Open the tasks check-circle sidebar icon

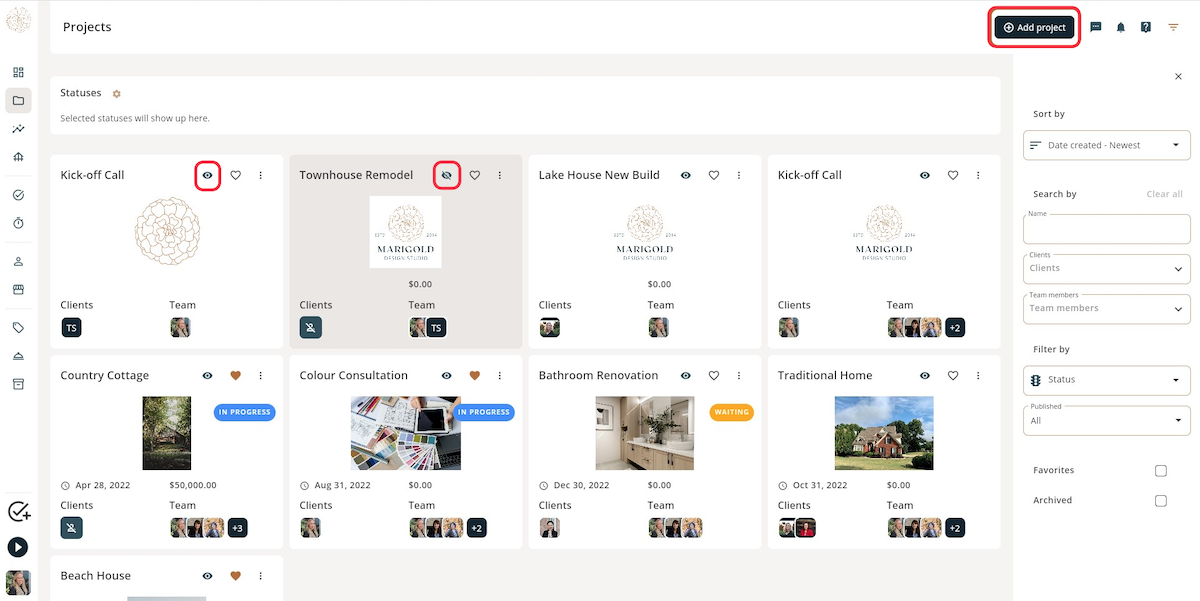click(18, 195)
